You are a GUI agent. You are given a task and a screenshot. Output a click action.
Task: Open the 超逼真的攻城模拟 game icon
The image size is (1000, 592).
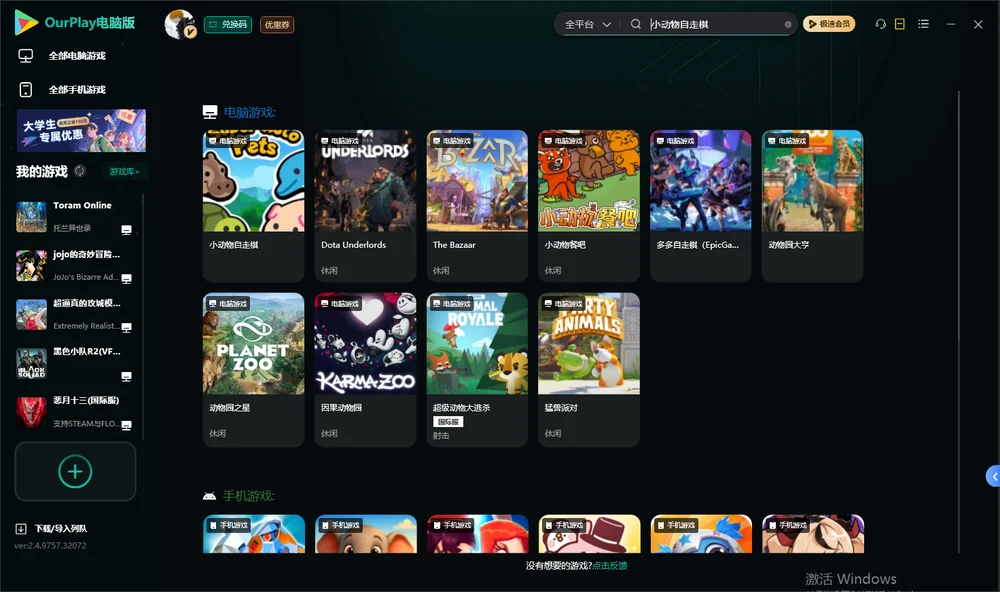31,314
